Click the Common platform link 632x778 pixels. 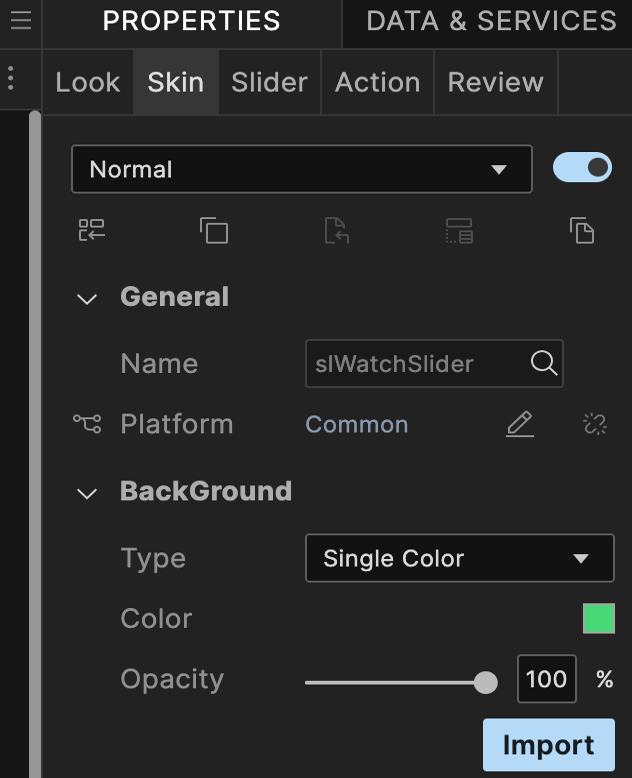(x=356, y=424)
